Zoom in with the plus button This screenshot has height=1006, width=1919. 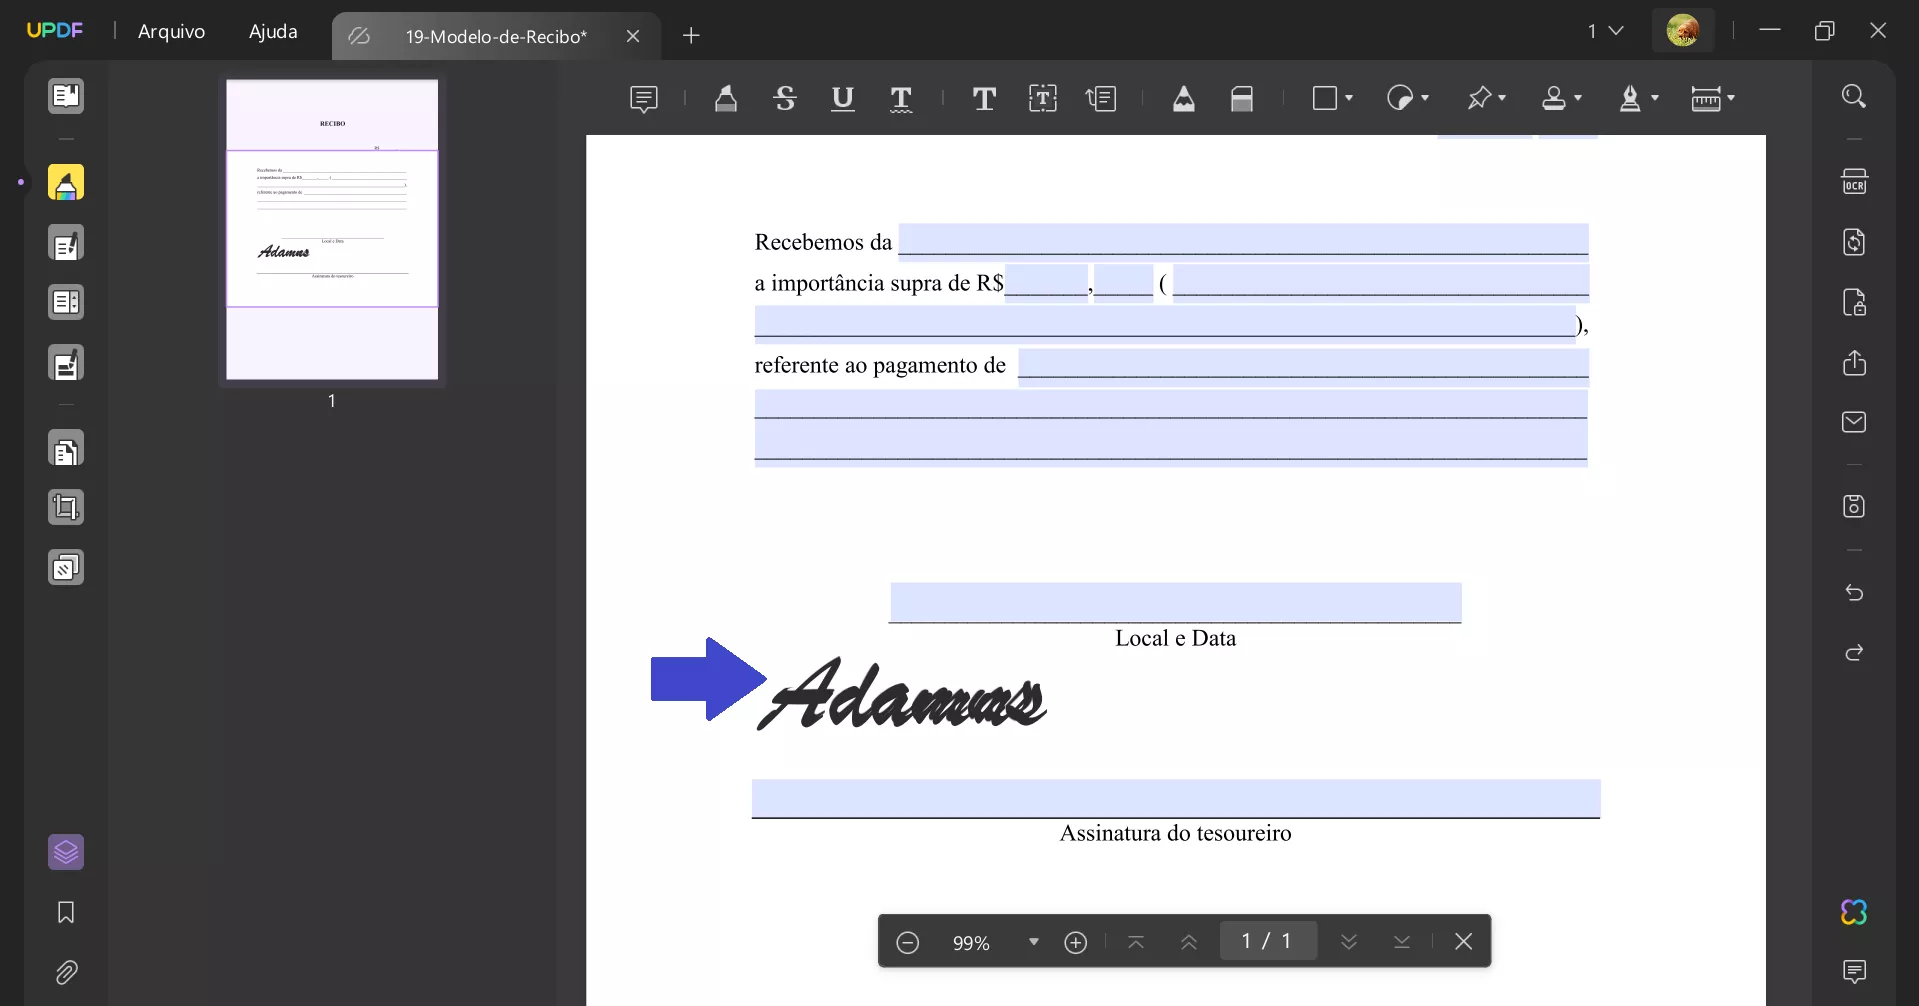coord(1076,942)
